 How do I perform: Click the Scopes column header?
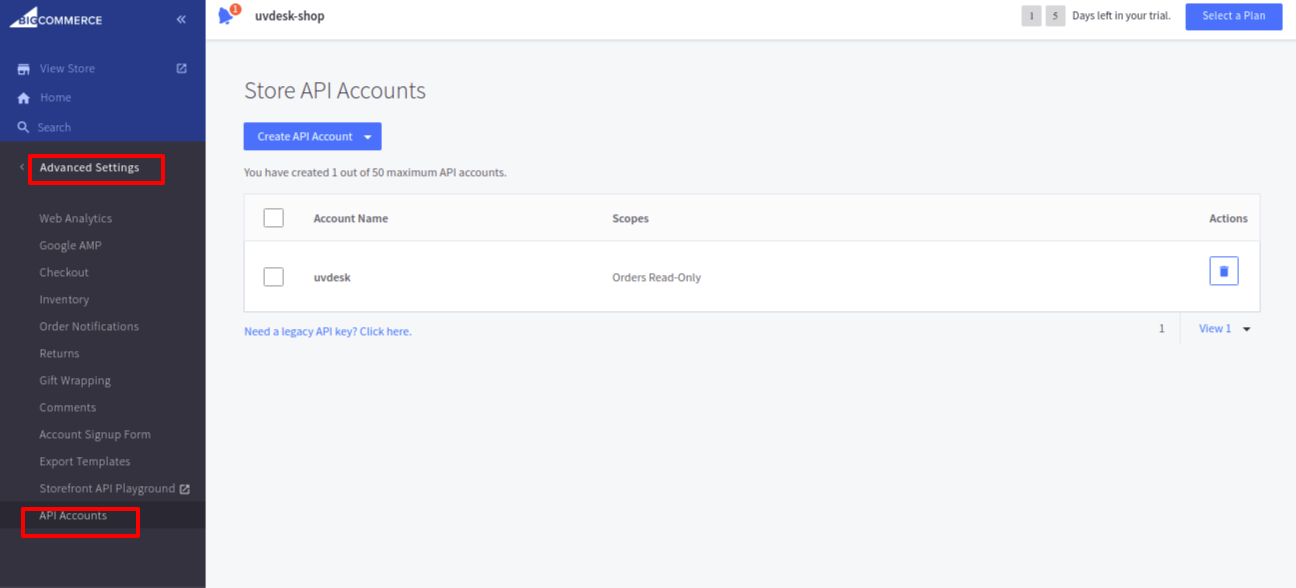[x=631, y=218]
